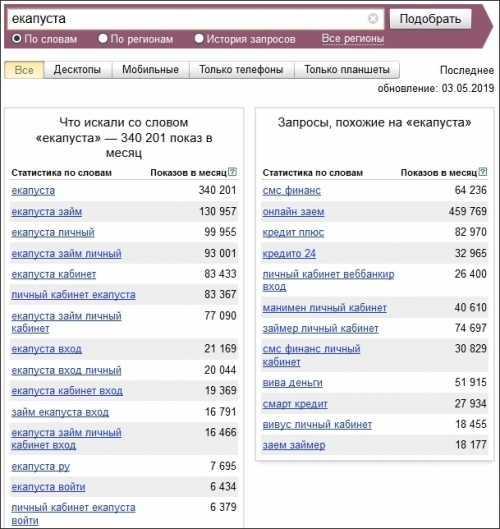
Task: Open личный кабинет екапуста войти link
Action: coord(74,514)
